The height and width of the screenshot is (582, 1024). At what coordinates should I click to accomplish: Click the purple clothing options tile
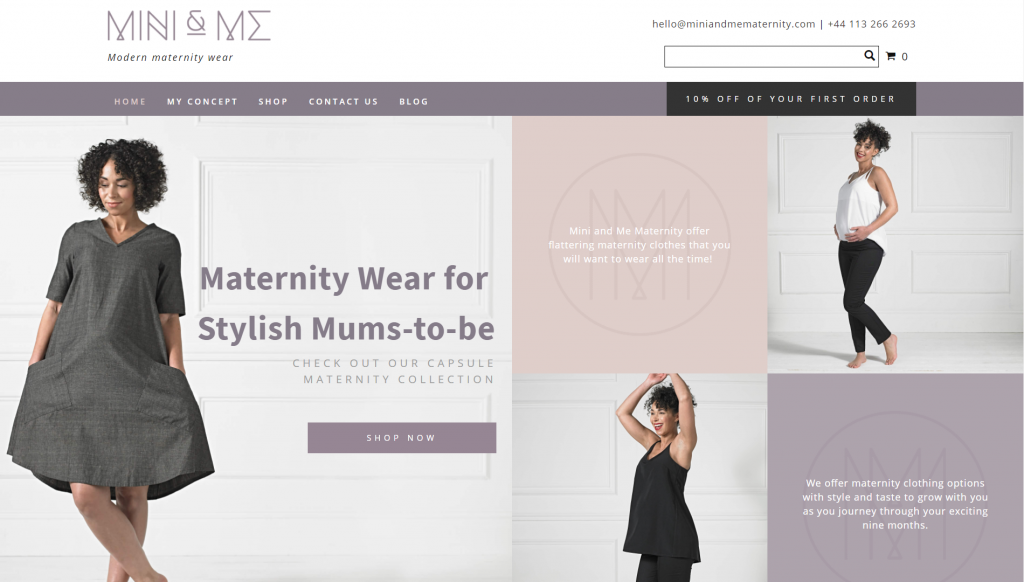click(x=895, y=477)
